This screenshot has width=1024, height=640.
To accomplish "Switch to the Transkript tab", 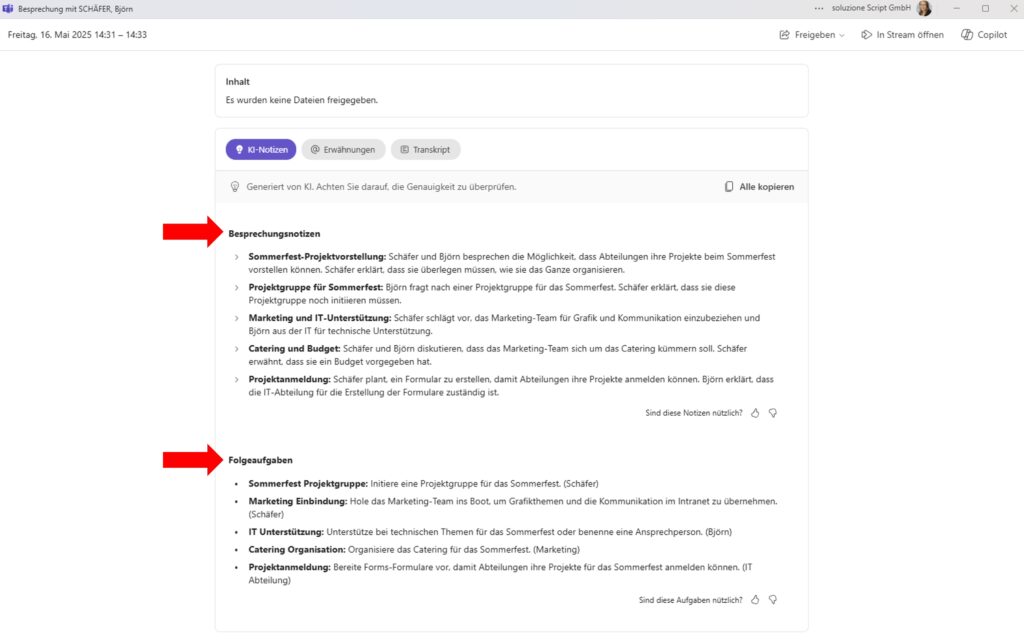I will tap(425, 149).
